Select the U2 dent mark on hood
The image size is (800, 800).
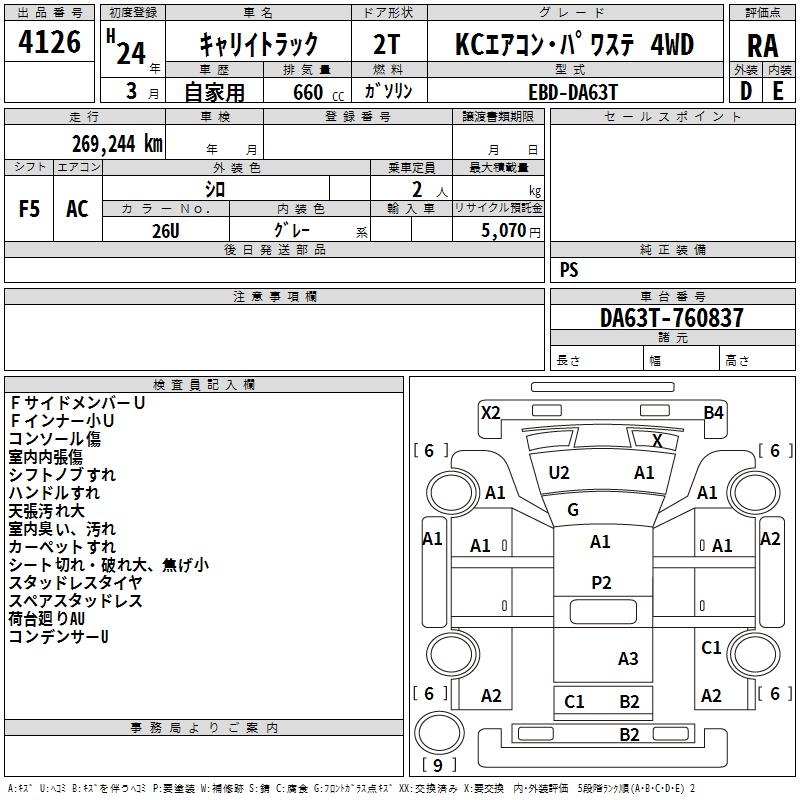(559, 473)
